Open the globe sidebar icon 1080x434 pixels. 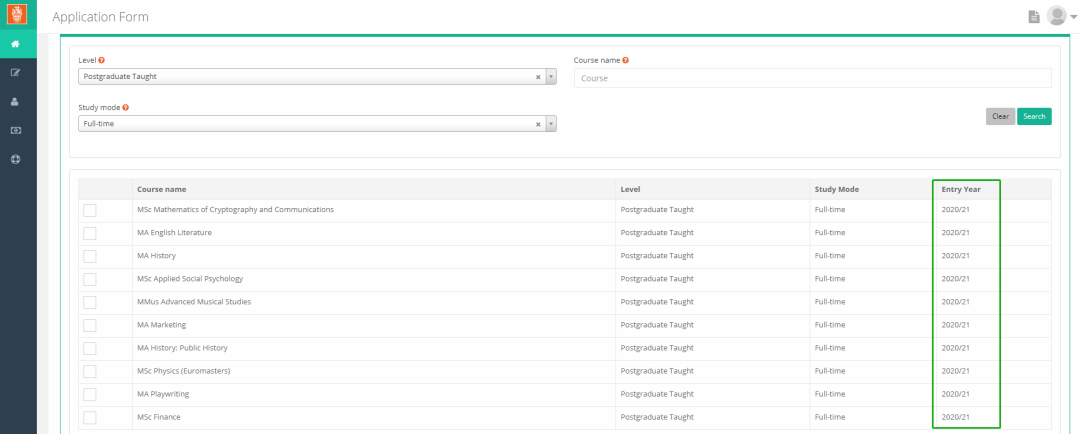tap(15, 159)
